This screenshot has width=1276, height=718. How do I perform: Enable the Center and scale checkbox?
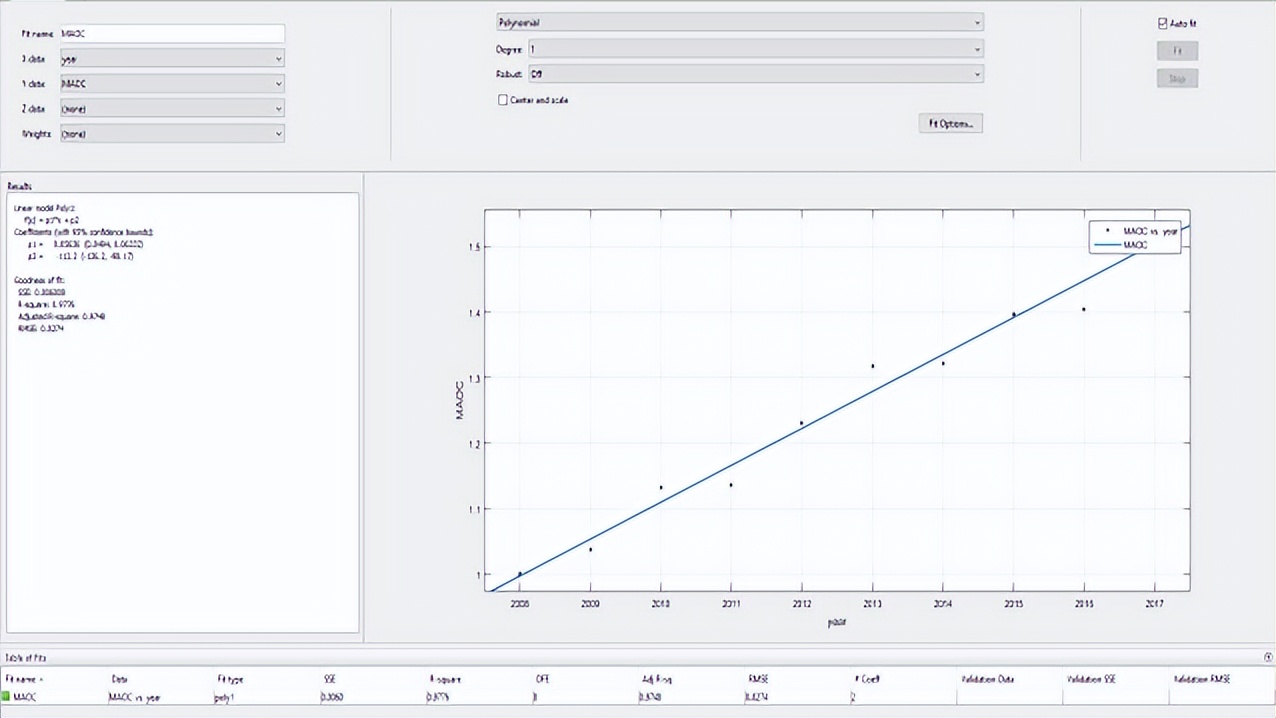click(503, 100)
